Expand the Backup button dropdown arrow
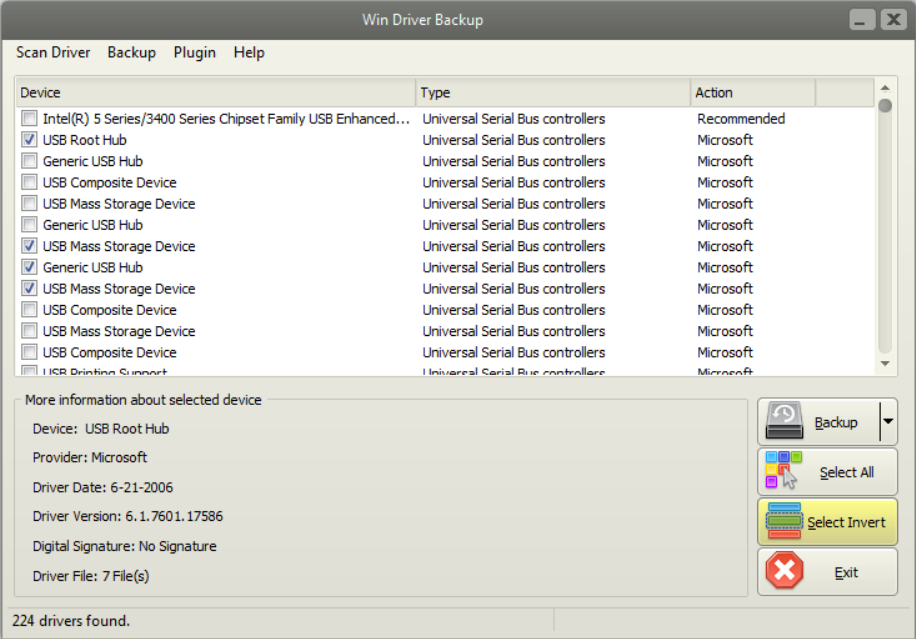 (888, 422)
